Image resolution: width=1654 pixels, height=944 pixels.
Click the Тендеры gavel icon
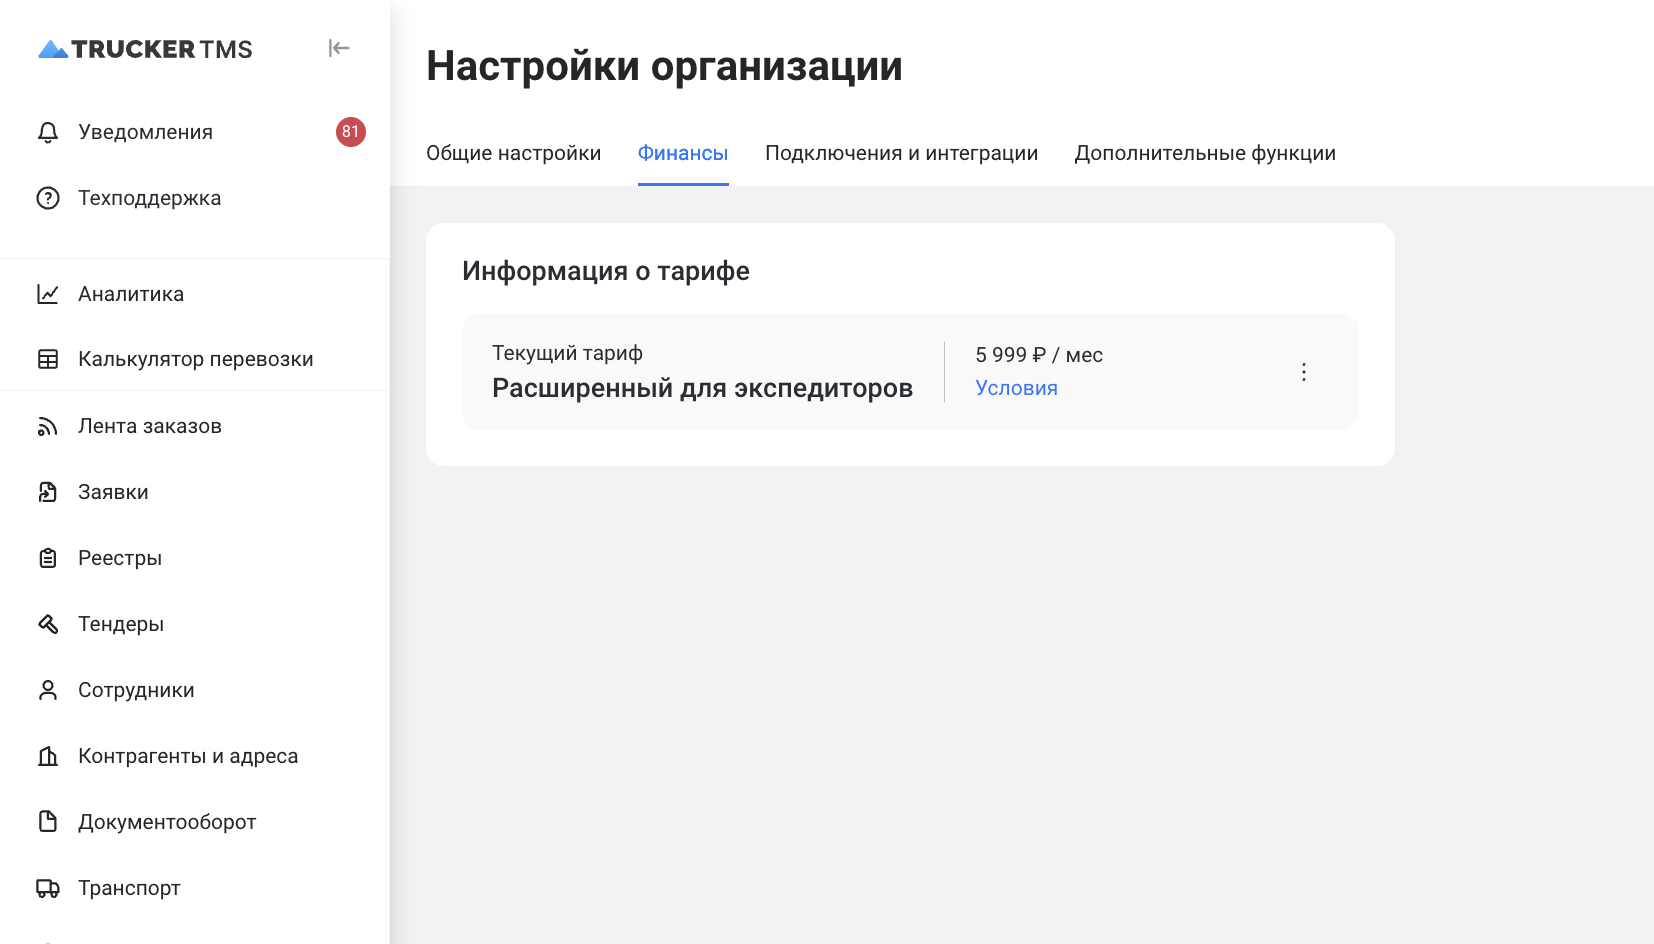click(48, 624)
